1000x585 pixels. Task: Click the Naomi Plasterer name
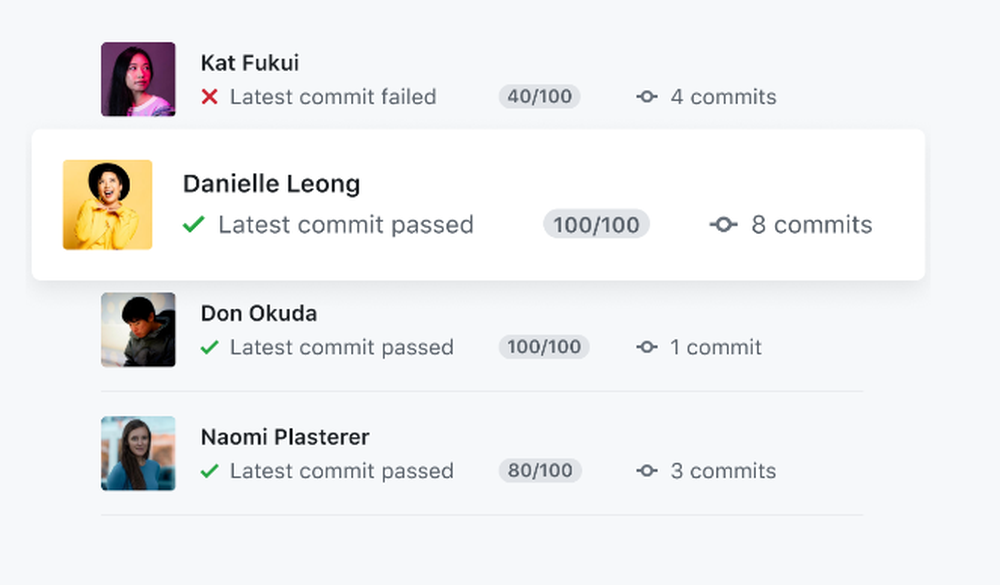click(x=285, y=437)
